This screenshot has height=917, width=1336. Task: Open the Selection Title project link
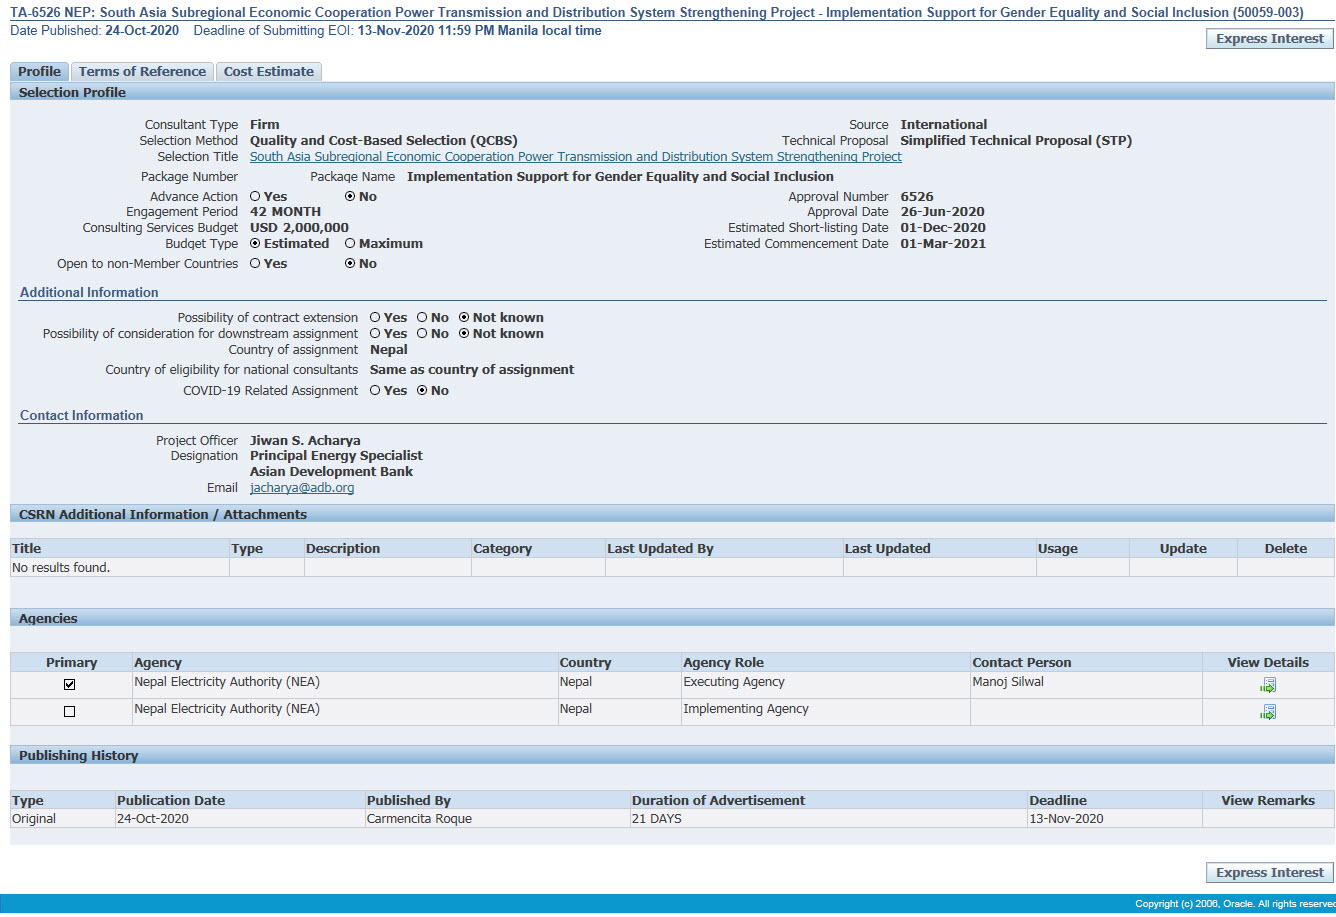pyautogui.click(x=576, y=157)
